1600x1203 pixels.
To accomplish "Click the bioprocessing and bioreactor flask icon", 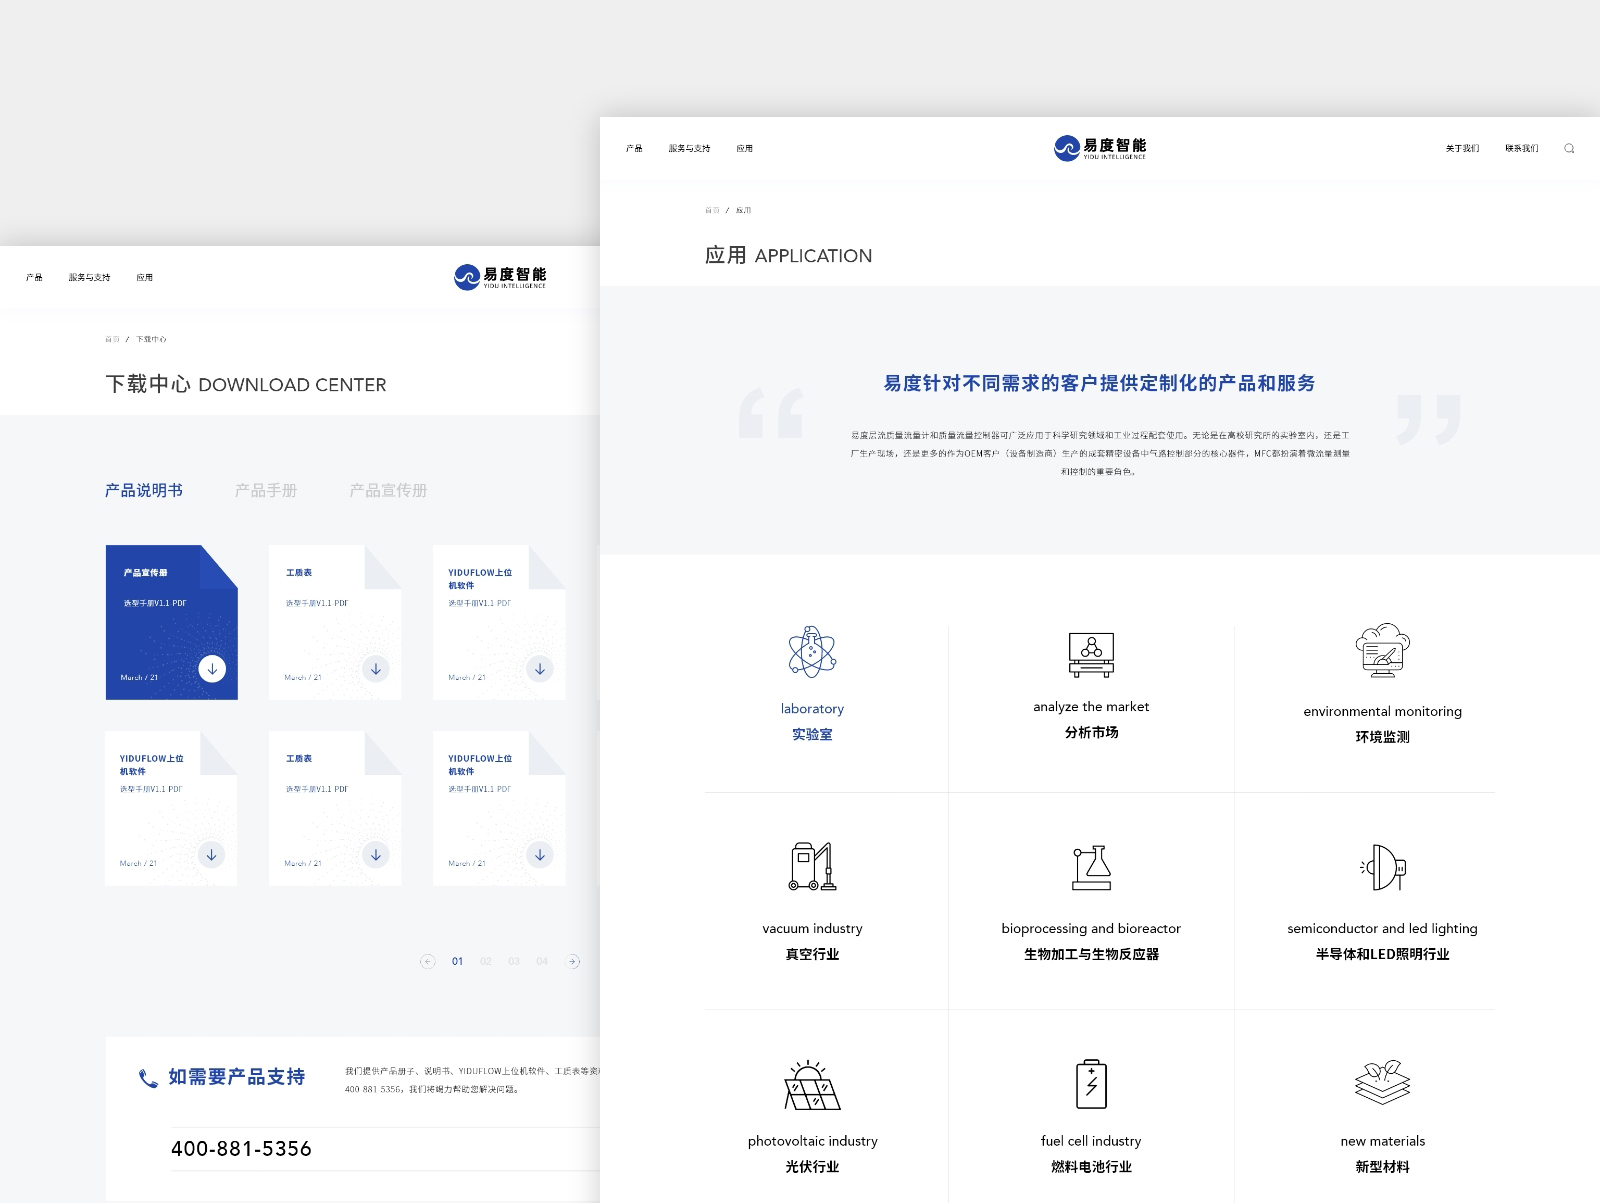I will [1091, 868].
